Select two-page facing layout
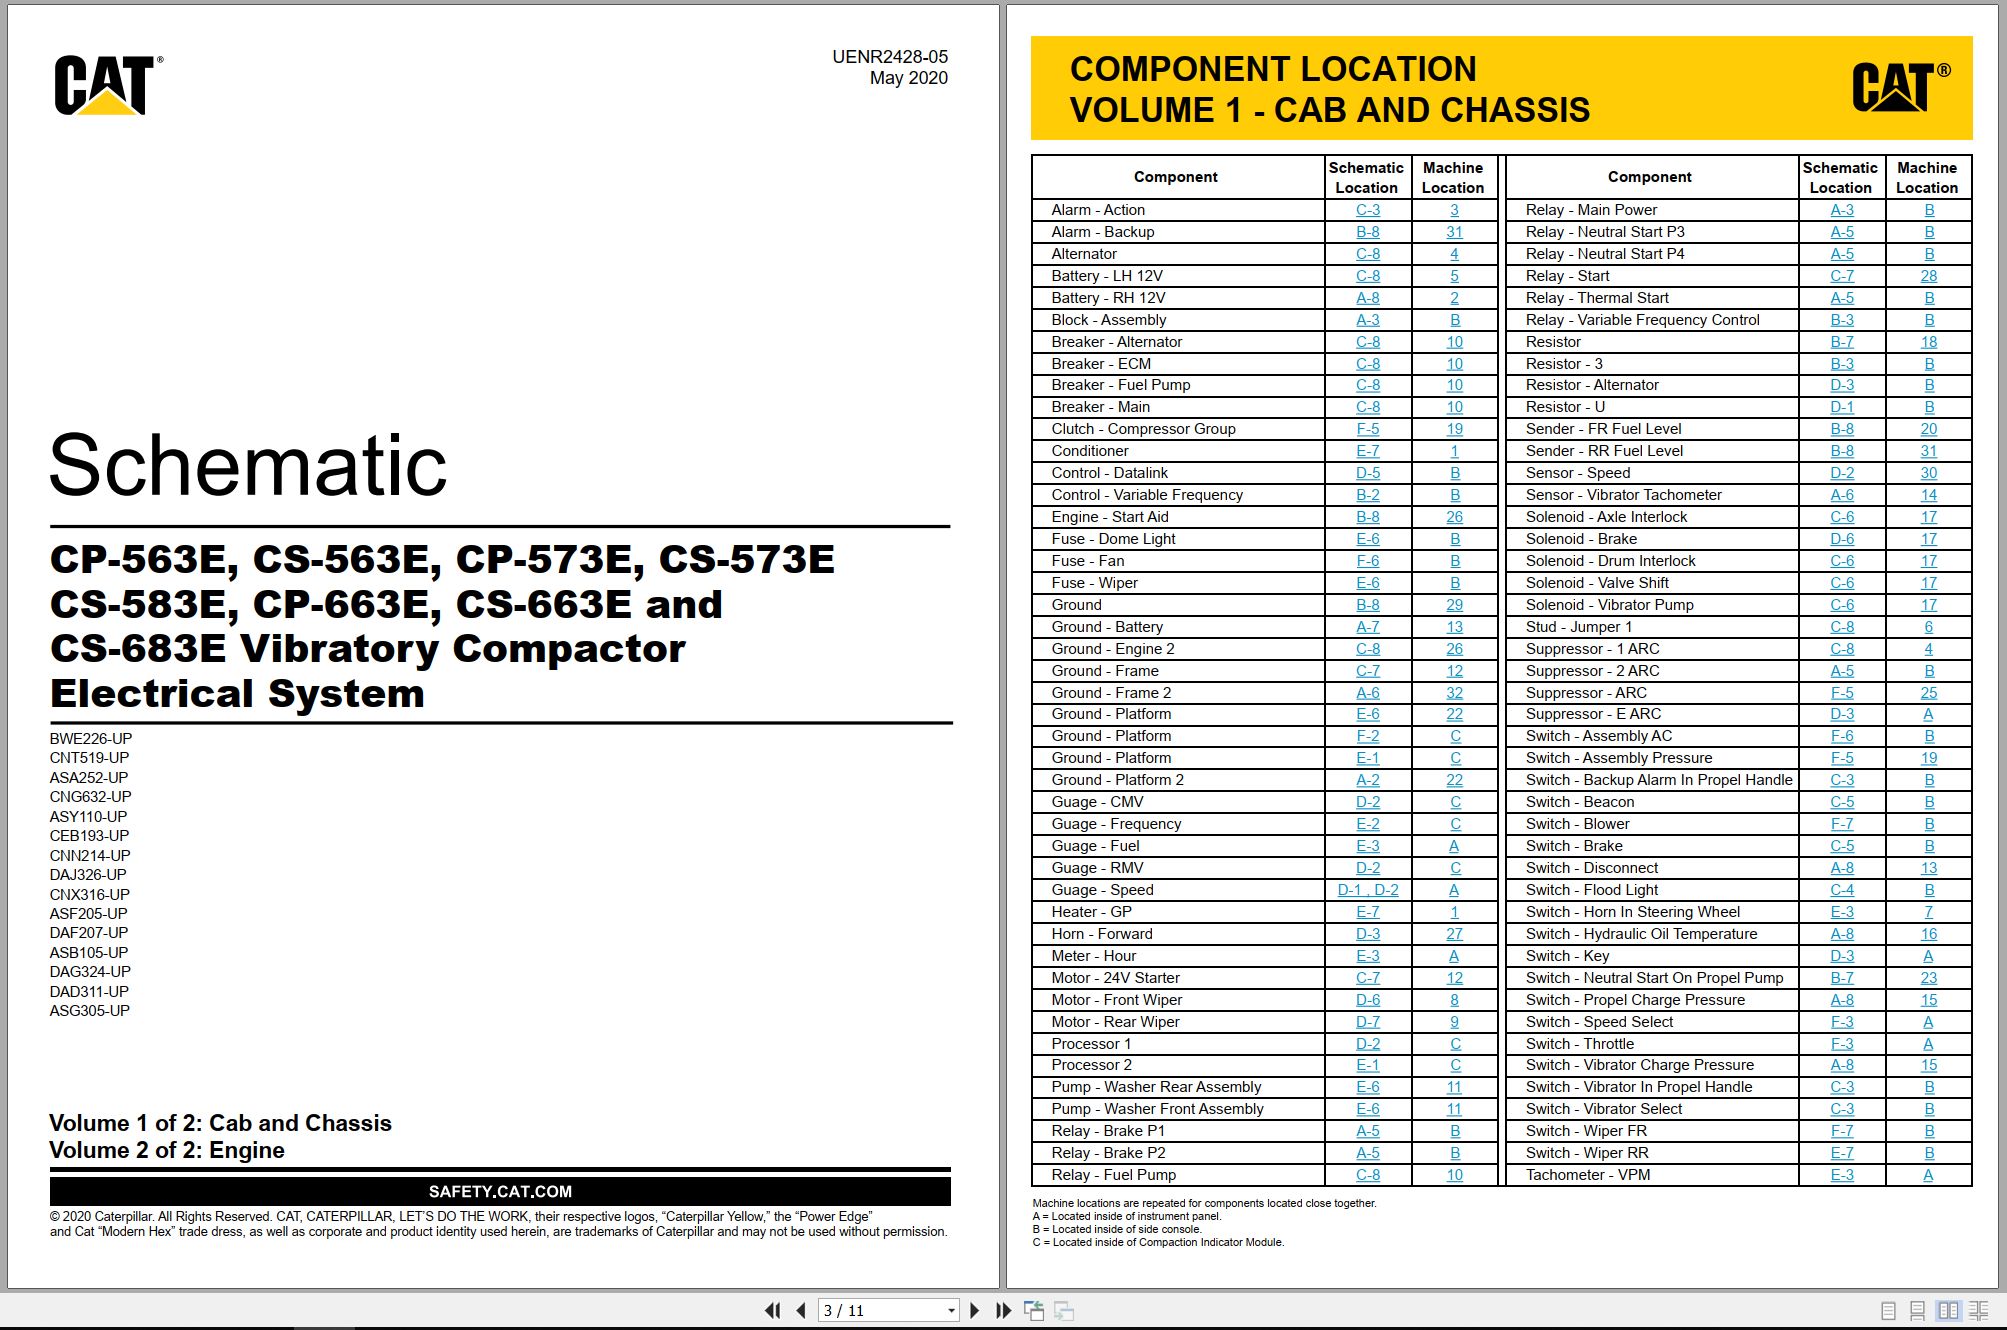2007x1330 pixels. click(1948, 1310)
